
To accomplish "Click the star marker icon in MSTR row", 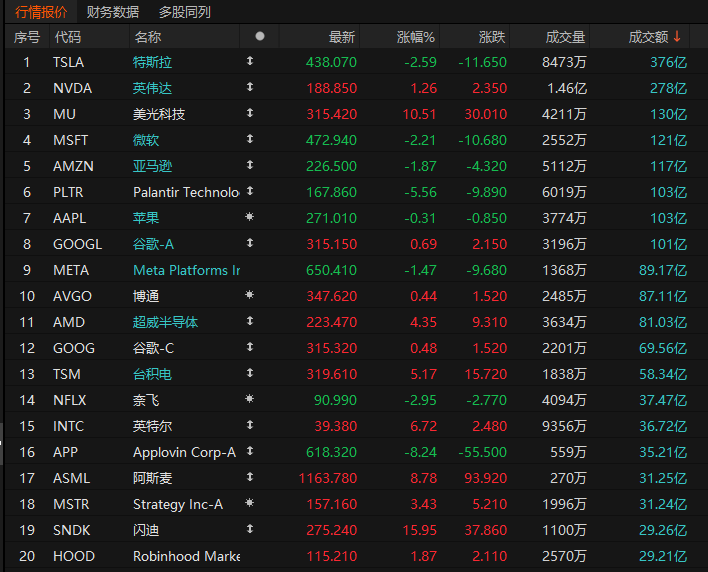I will point(249,502).
